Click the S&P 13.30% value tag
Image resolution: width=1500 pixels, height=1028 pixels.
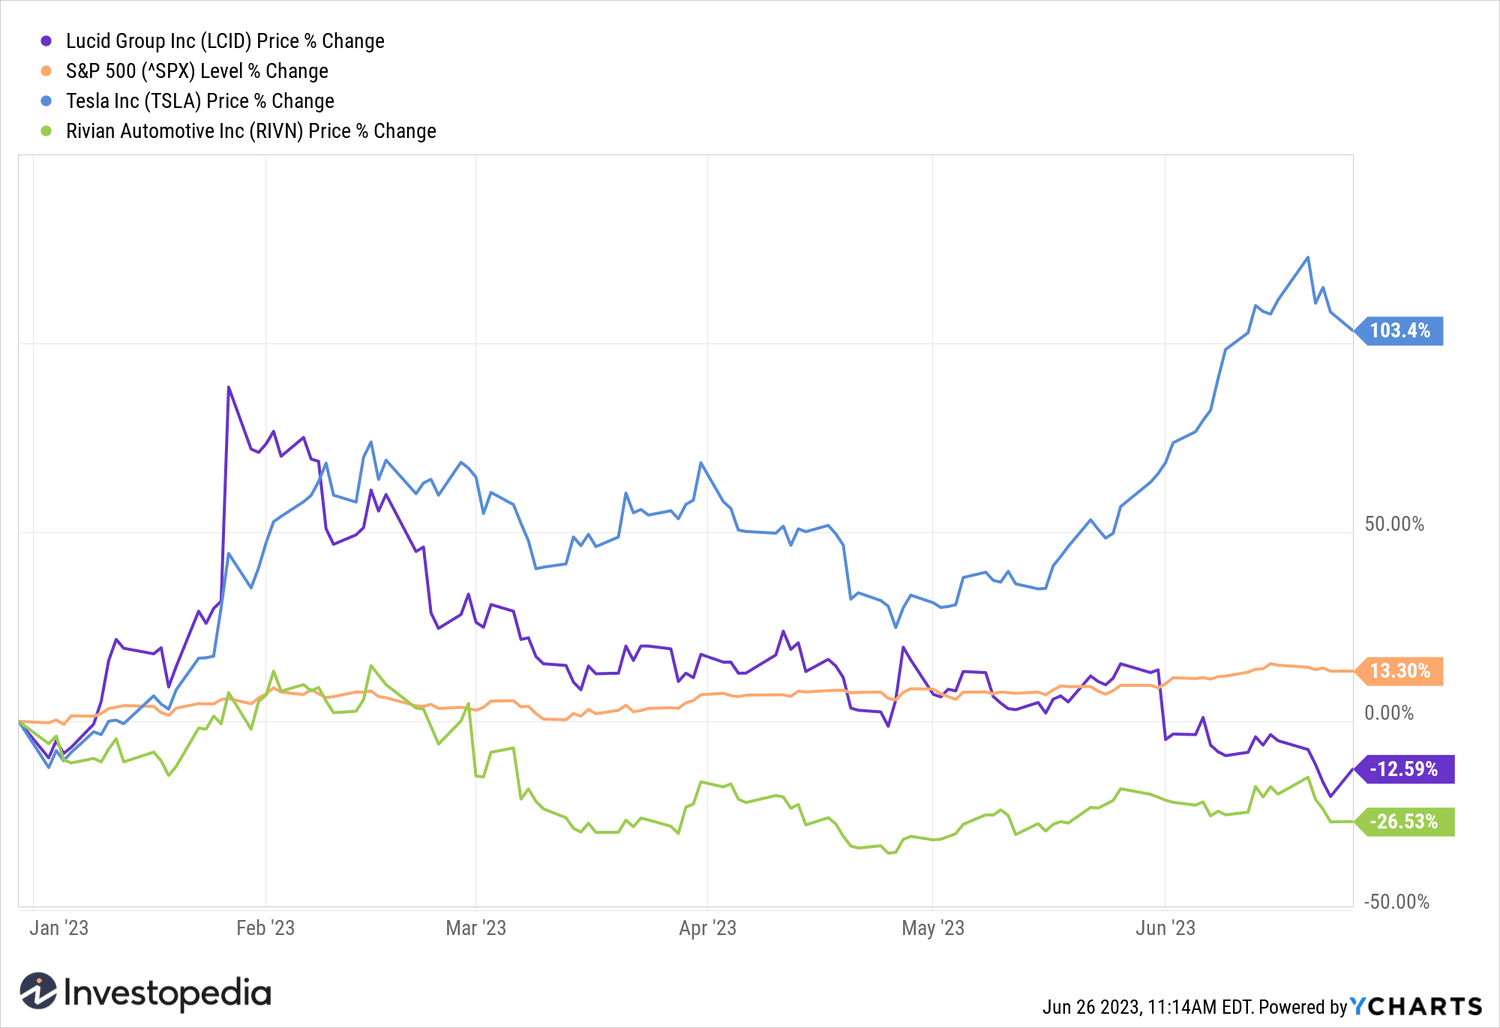(1400, 671)
